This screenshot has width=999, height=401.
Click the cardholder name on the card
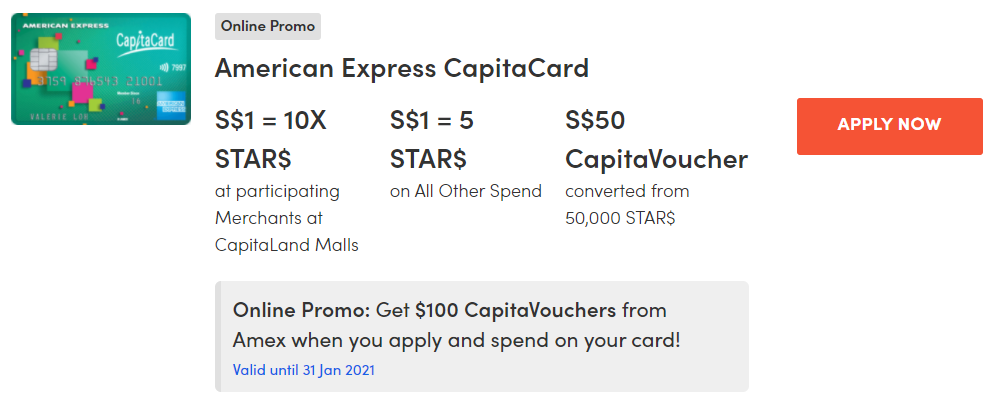pos(40,117)
